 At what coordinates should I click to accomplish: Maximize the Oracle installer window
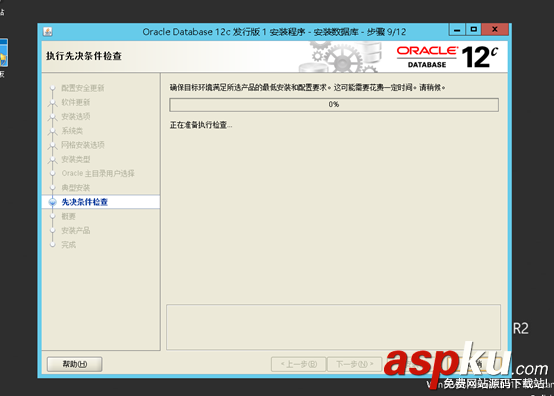474,29
